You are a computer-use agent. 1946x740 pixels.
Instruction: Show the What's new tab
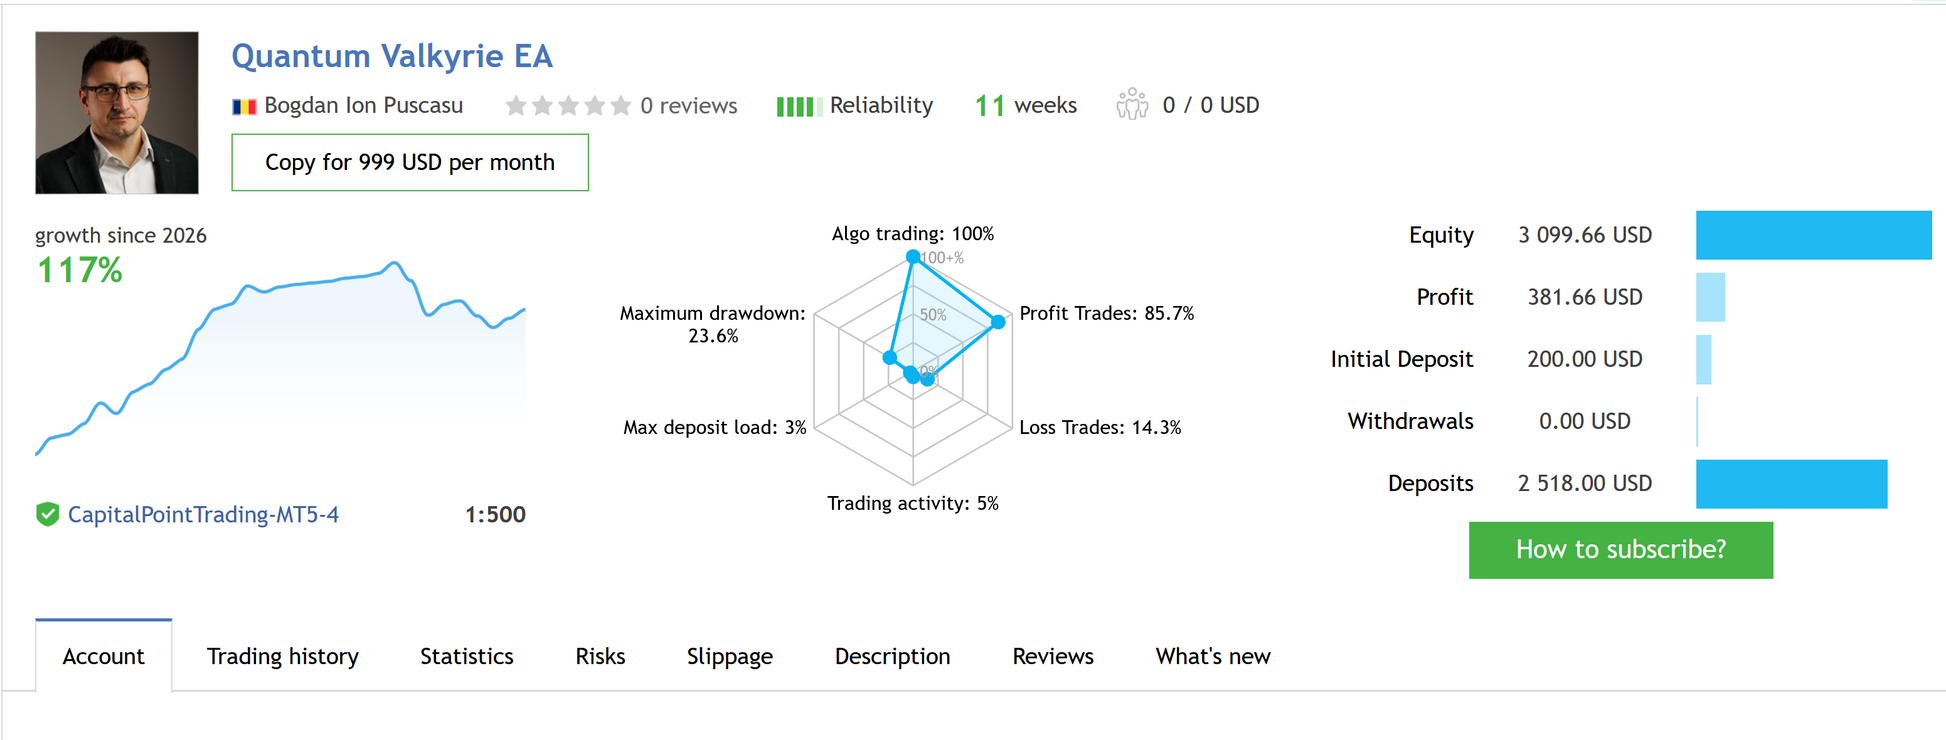tap(1212, 656)
